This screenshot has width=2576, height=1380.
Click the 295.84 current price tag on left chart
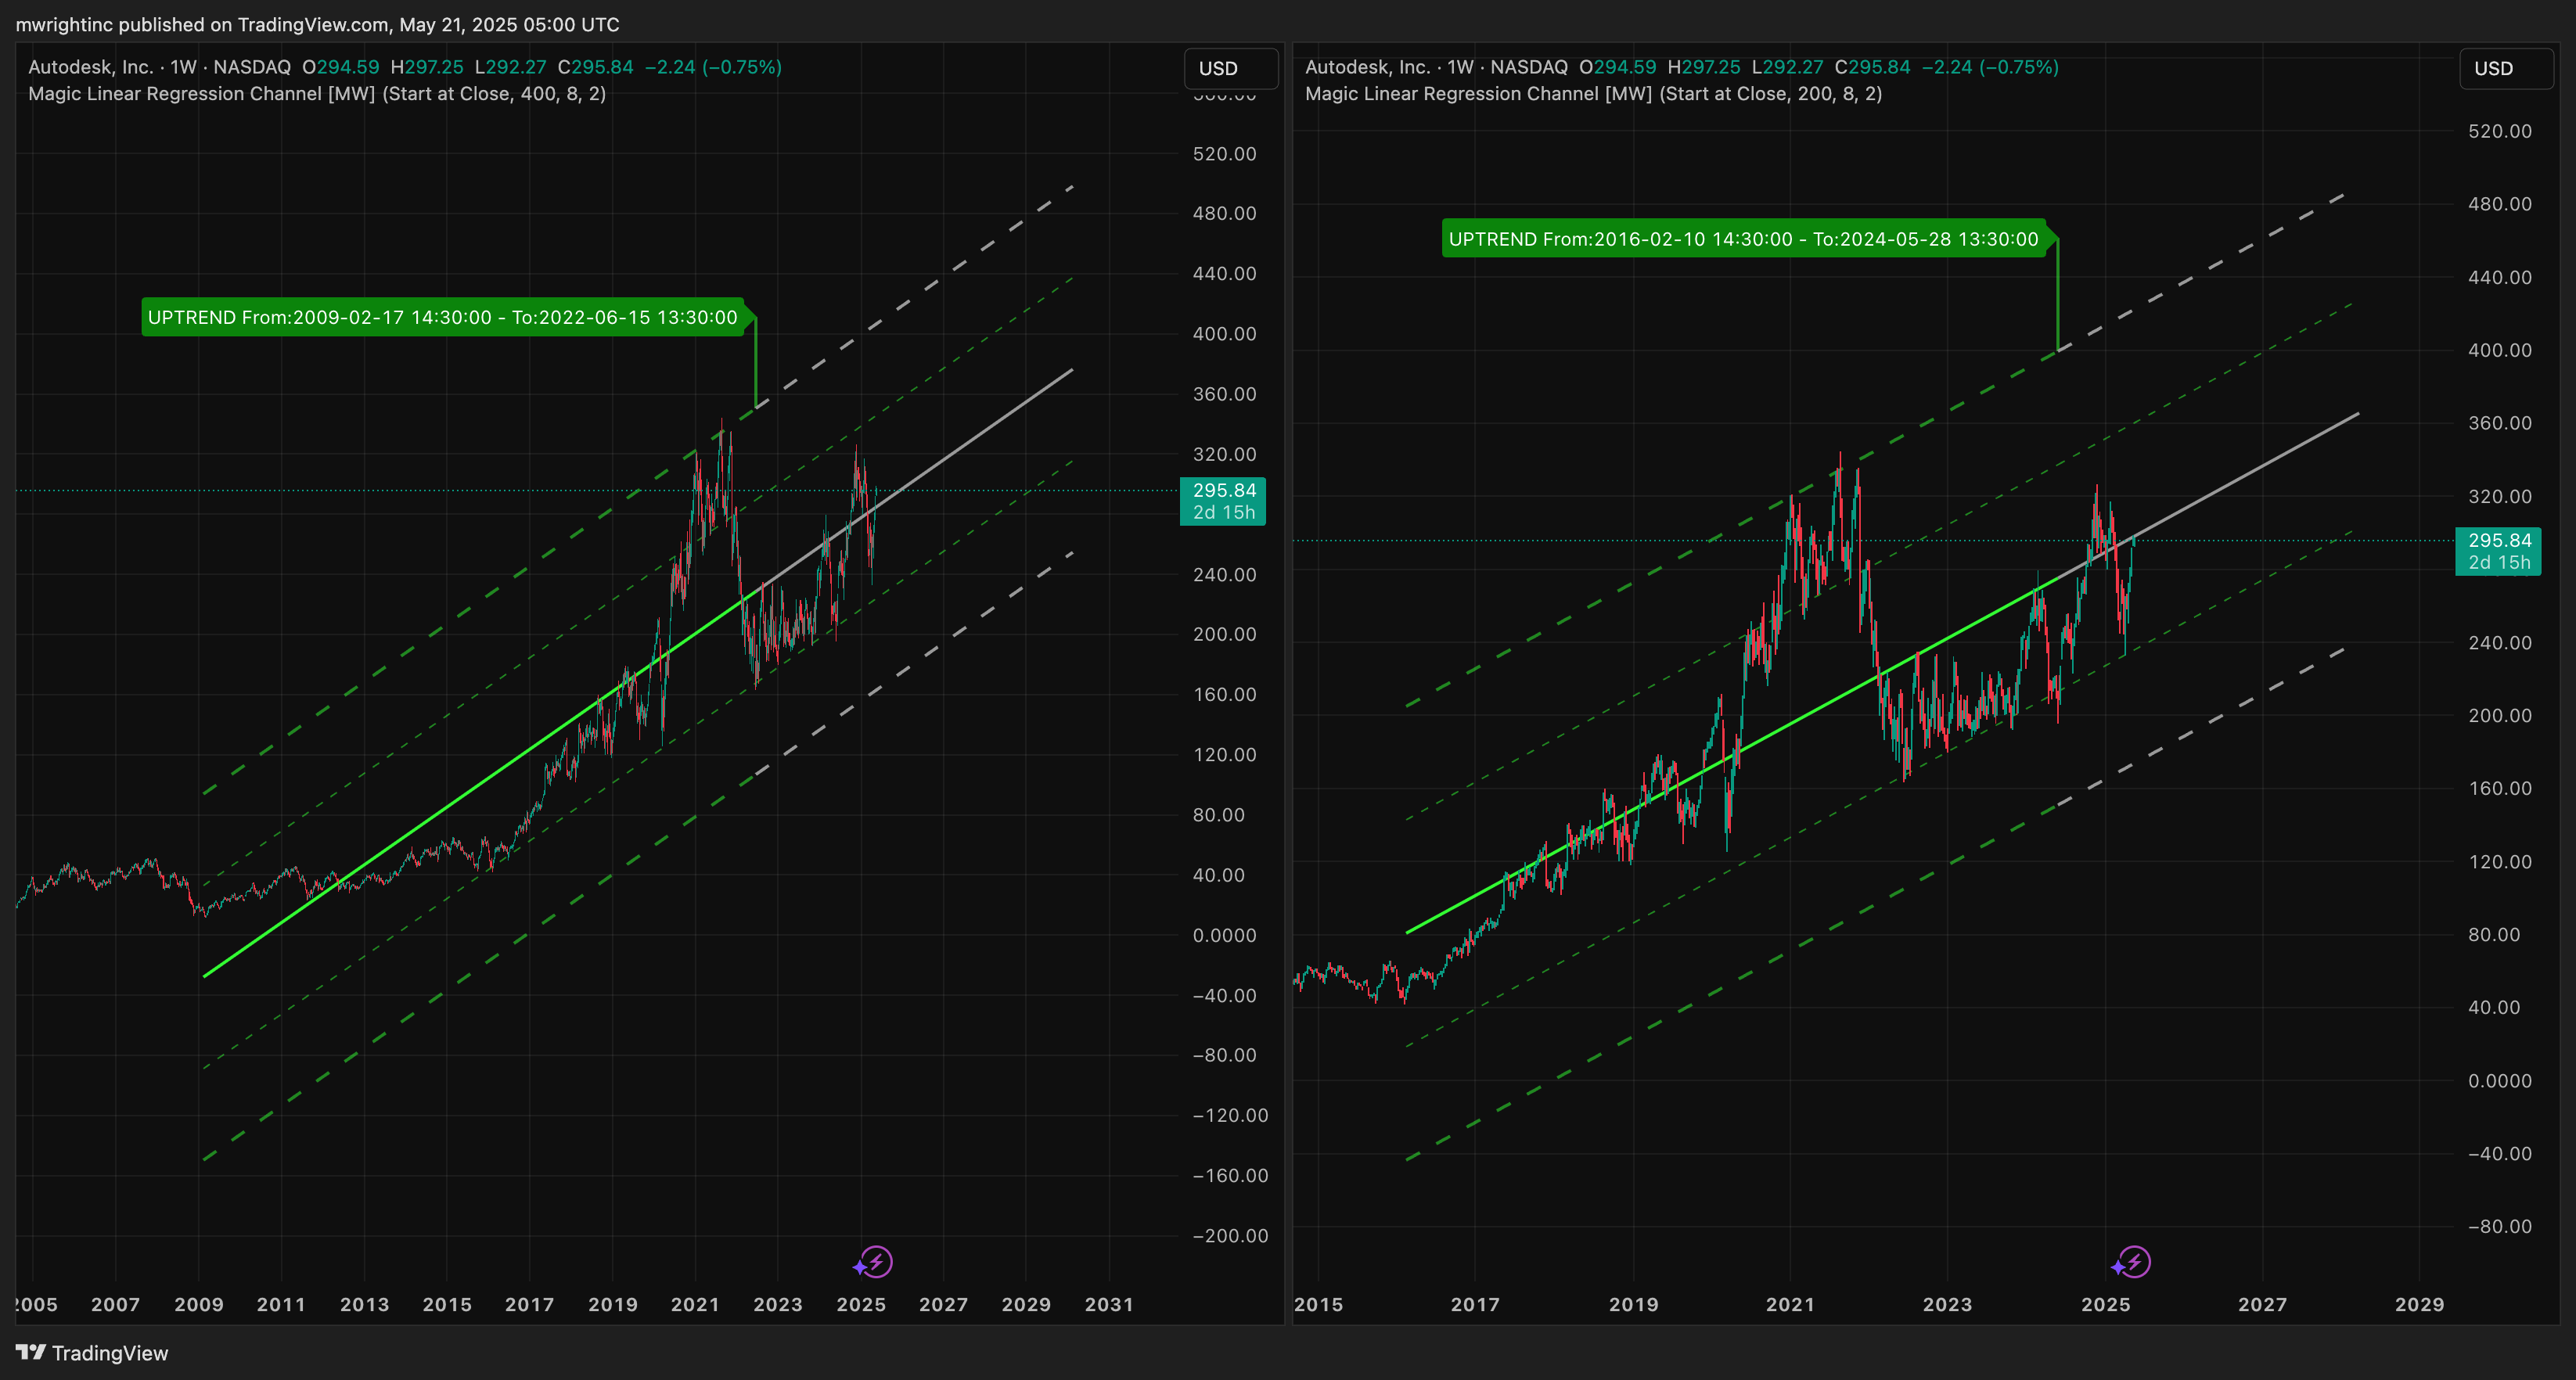tap(1223, 501)
